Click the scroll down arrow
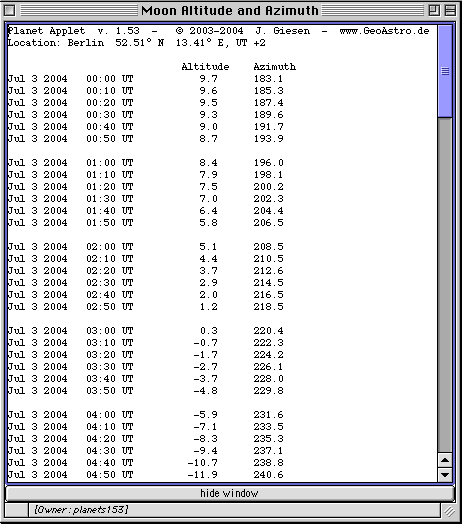 point(445,475)
